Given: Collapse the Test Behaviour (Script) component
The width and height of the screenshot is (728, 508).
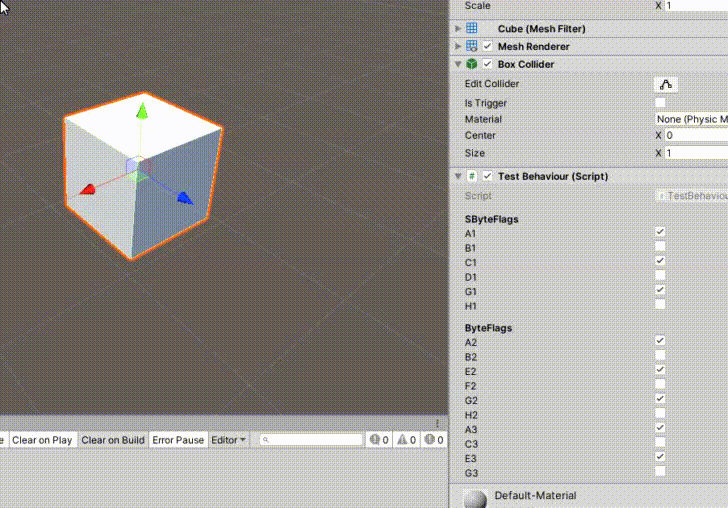Looking at the screenshot, I should pos(458,176).
